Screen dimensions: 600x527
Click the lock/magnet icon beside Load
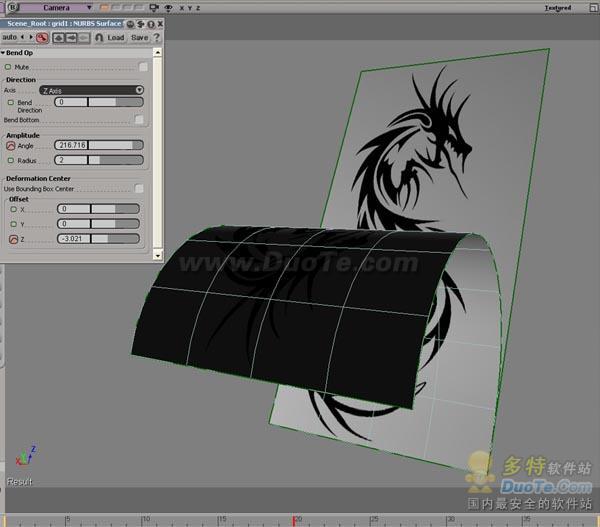pyautogui.click(x=99, y=37)
